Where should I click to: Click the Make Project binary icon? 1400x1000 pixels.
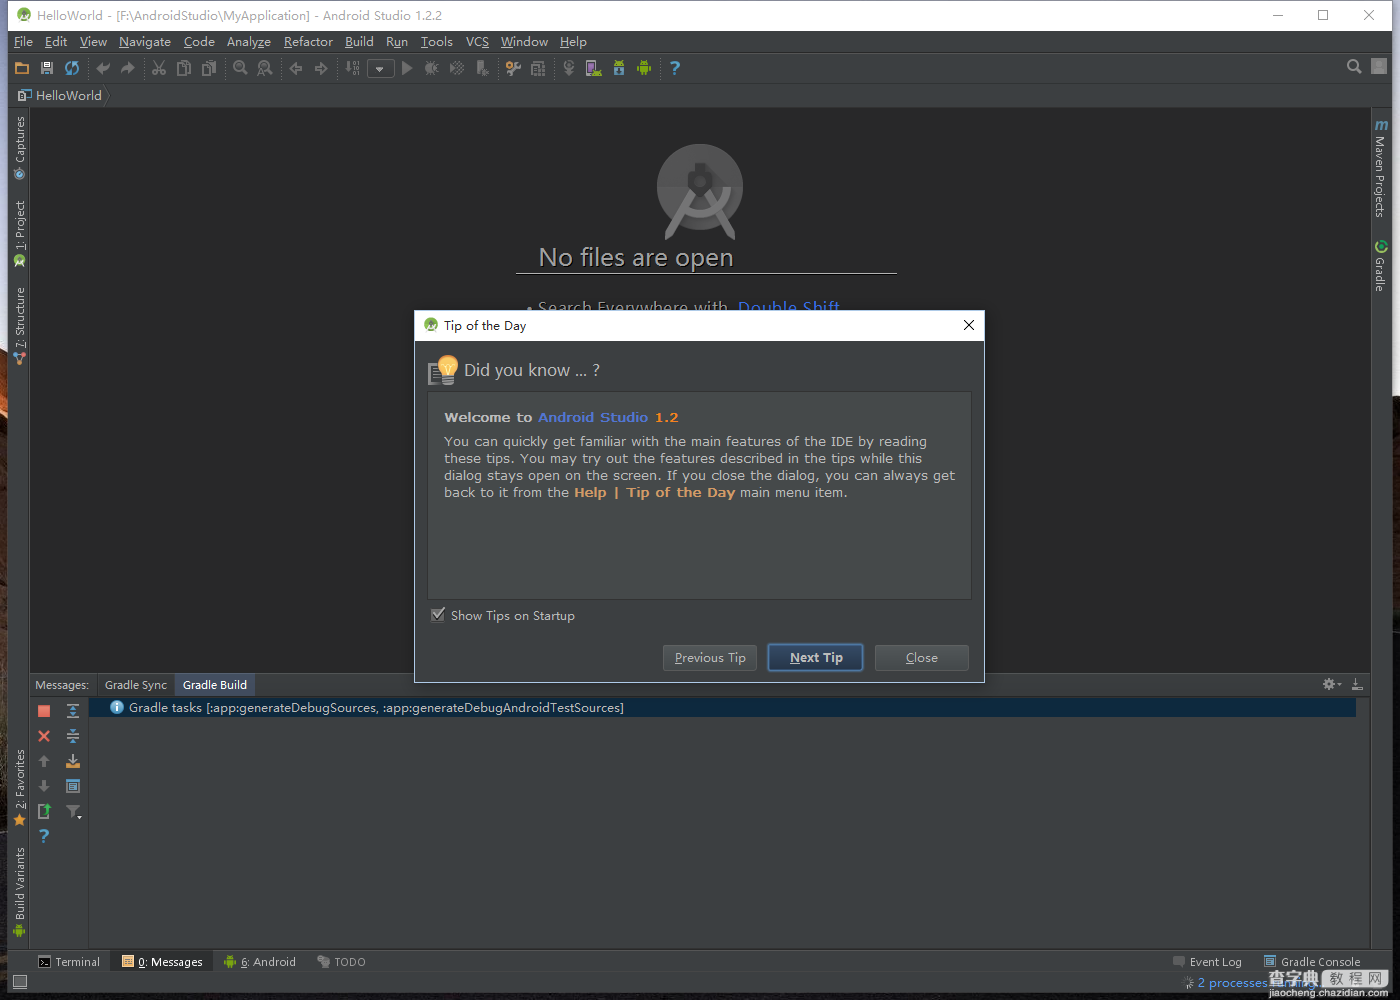point(353,68)
